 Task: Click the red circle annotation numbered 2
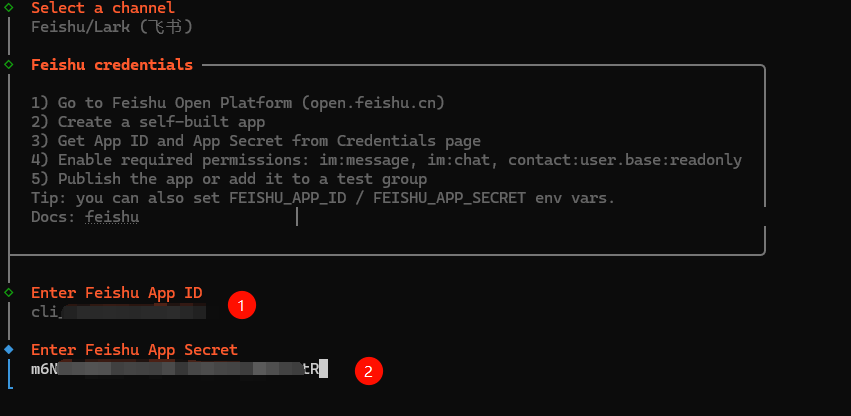pos(369,371)
